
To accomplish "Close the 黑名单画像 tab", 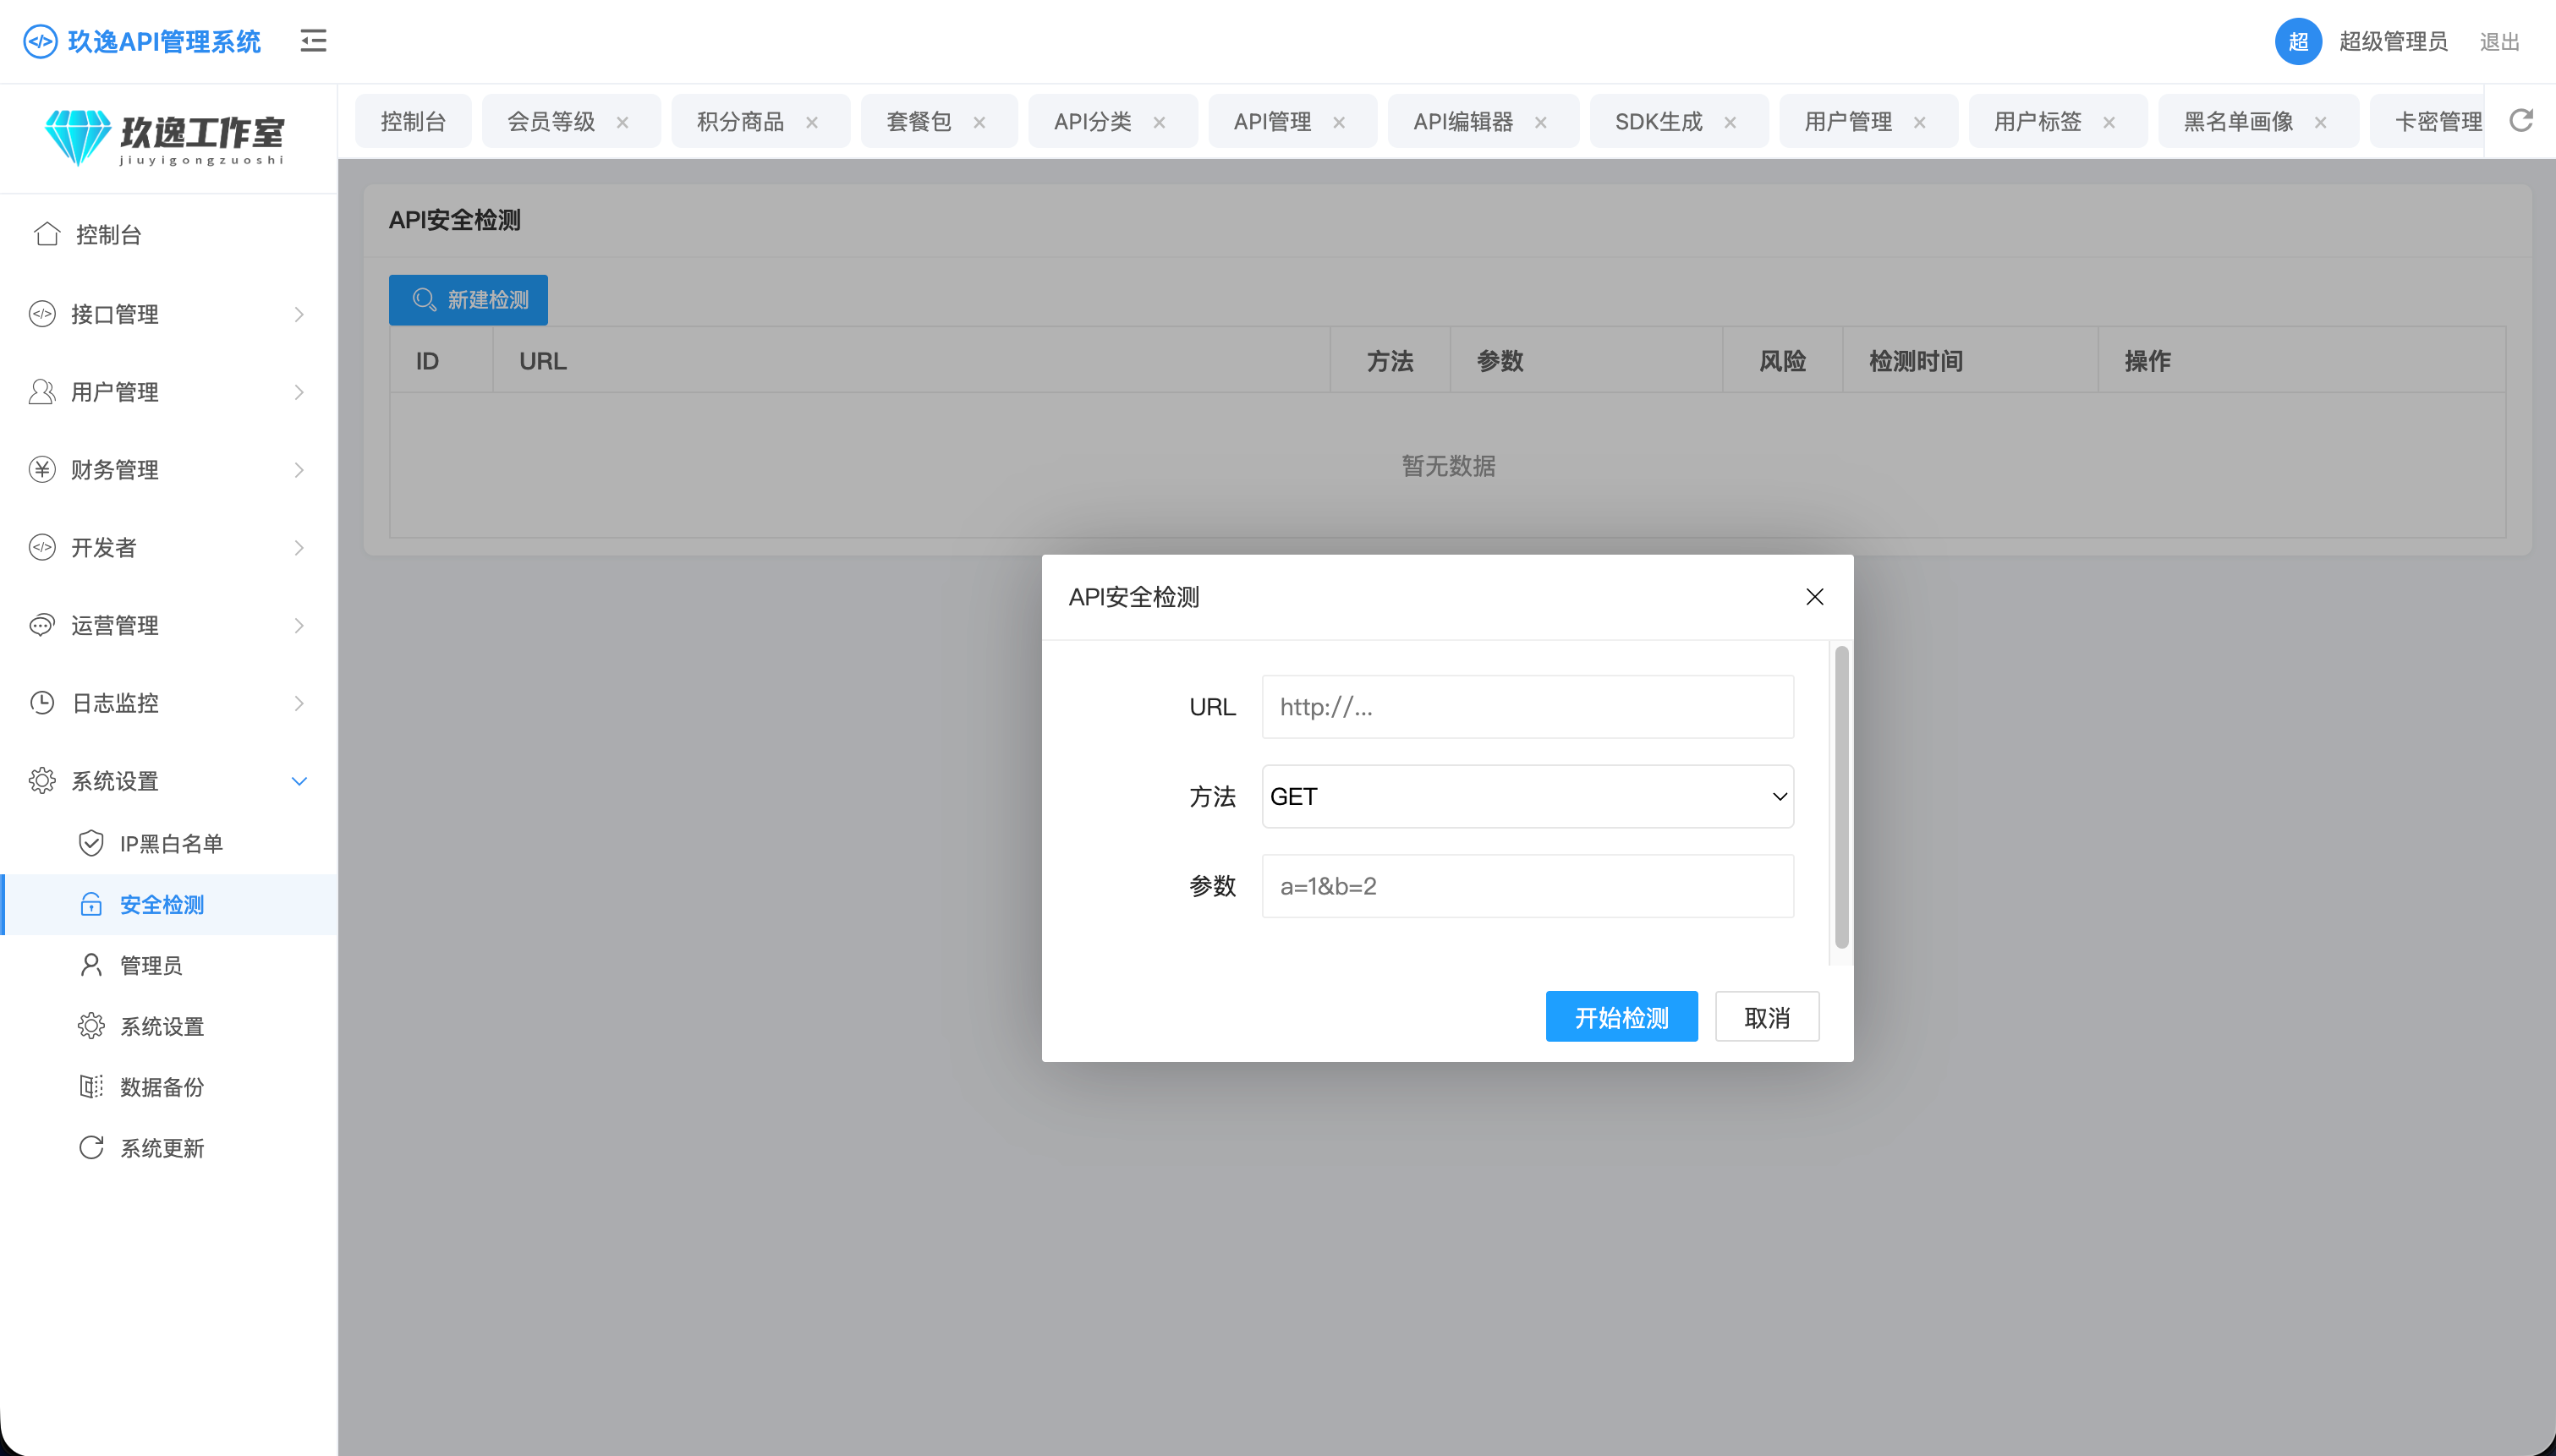I will pos(2320,122).
